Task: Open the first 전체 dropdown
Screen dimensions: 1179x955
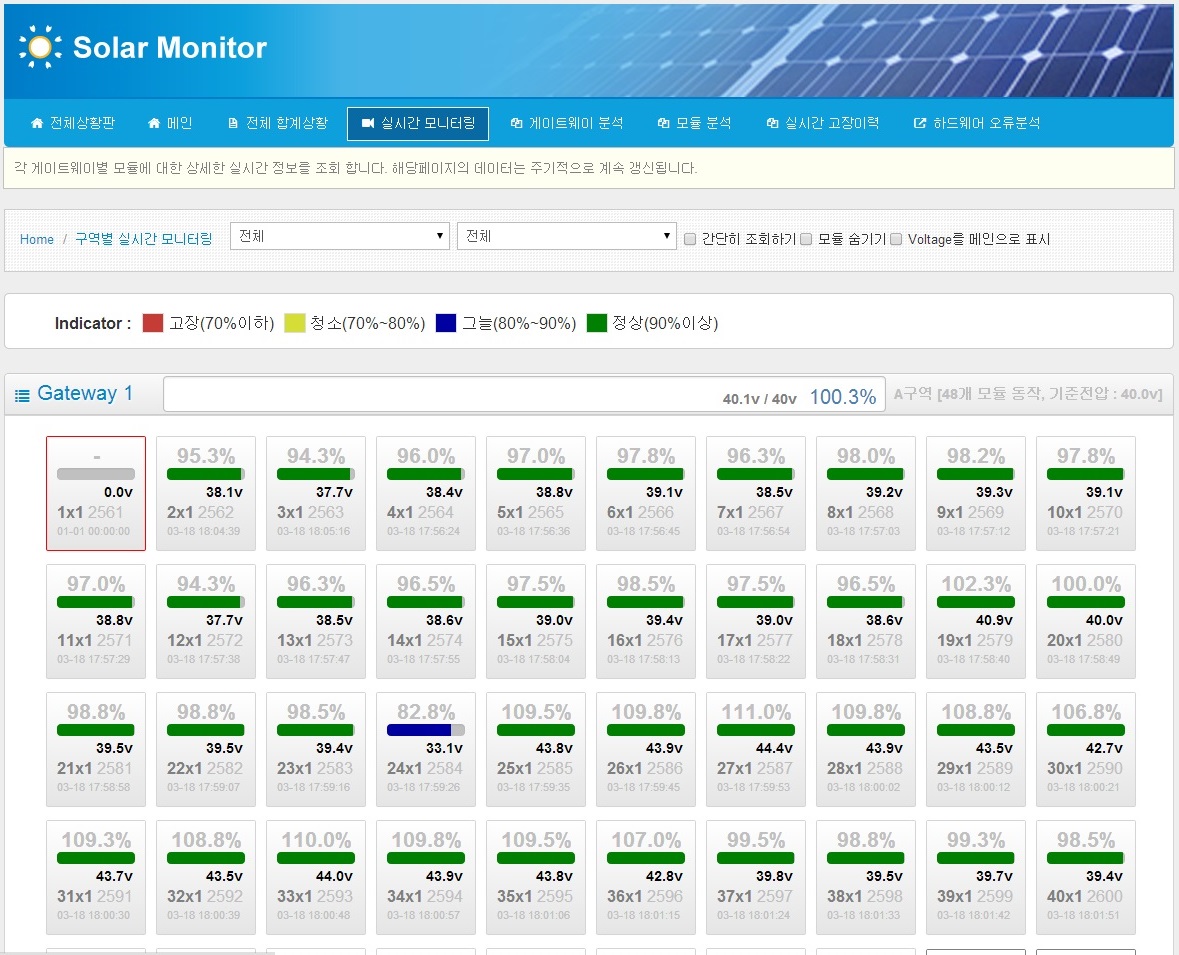Action: (x=340, y=236)
